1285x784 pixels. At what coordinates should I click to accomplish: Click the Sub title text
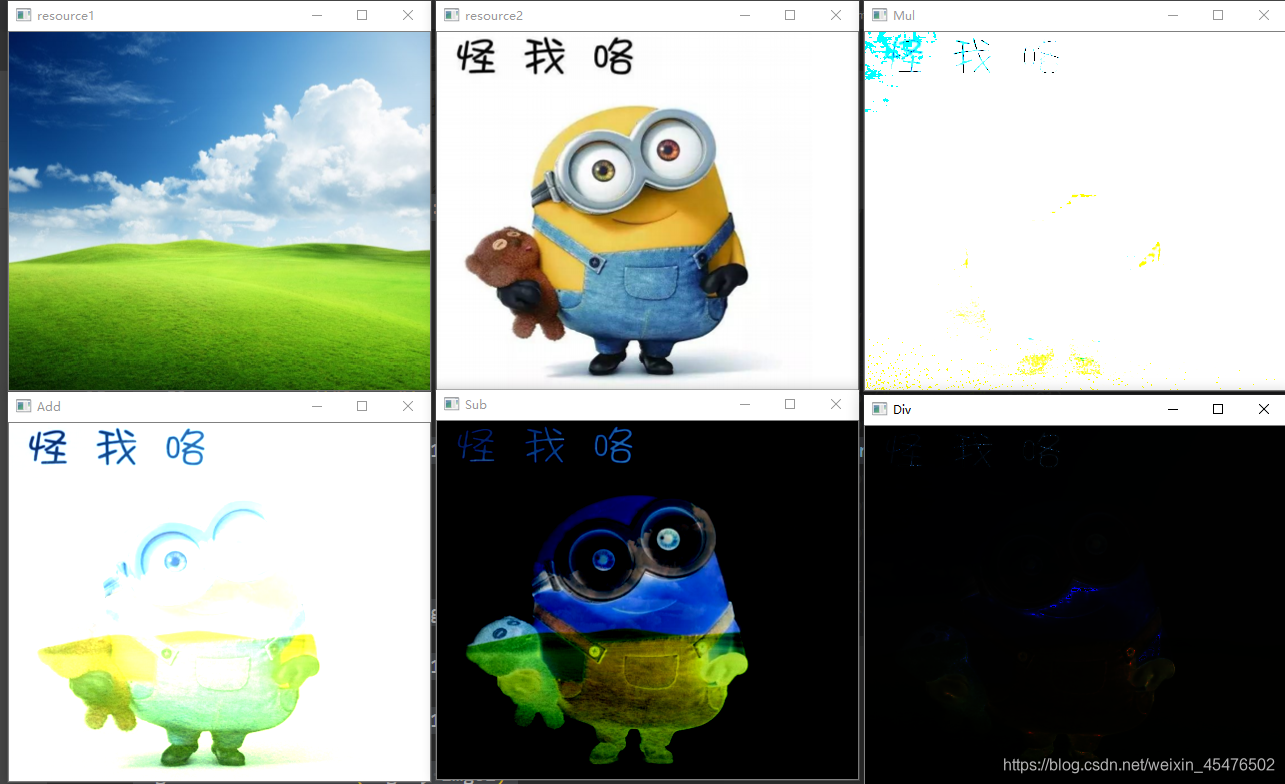pyautogui.click(x=476, y=405)
